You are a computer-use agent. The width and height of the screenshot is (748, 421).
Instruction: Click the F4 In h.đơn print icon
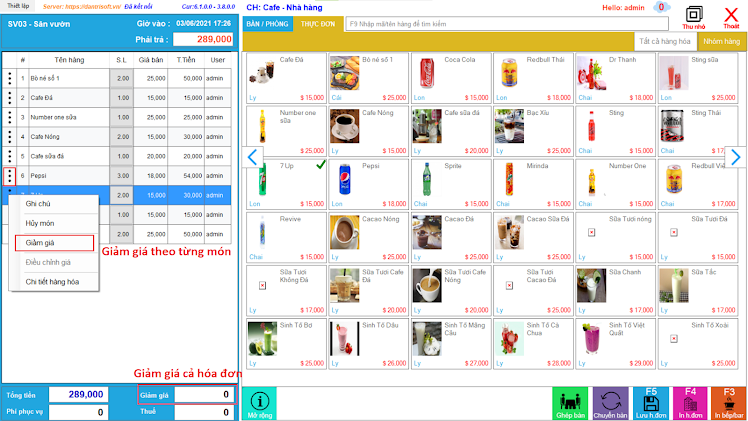[x=690, y=403]
